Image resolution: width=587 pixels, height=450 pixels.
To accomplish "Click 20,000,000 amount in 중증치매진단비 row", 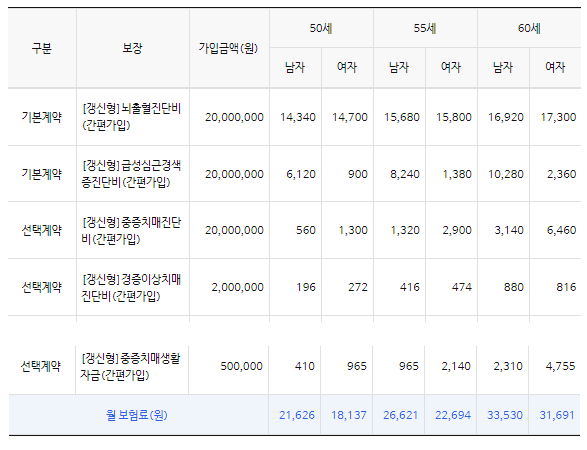I will tap(234, 230).
